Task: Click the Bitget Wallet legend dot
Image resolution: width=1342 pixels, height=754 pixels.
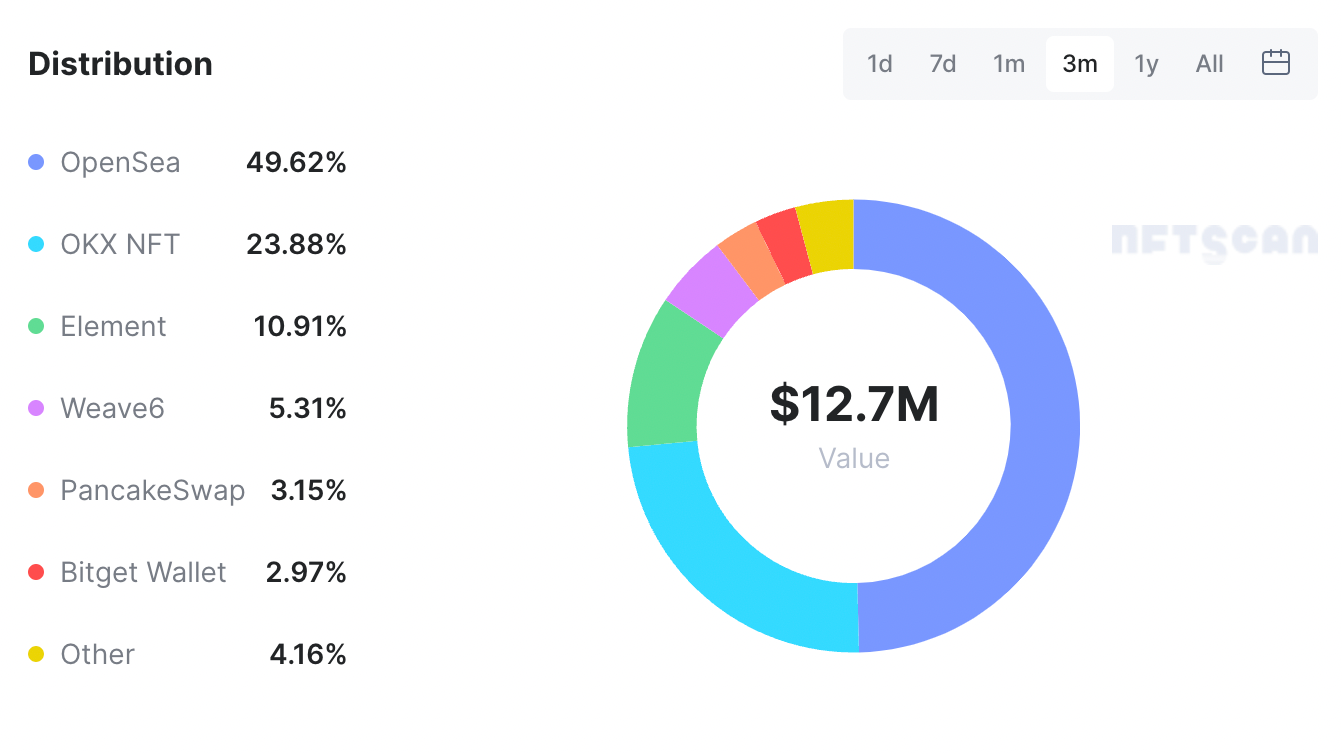Action: (x=36, y=572)
